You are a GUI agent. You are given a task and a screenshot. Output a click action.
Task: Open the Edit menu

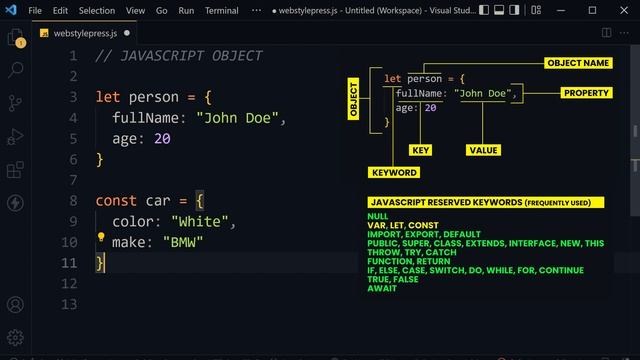click(60, 11)
